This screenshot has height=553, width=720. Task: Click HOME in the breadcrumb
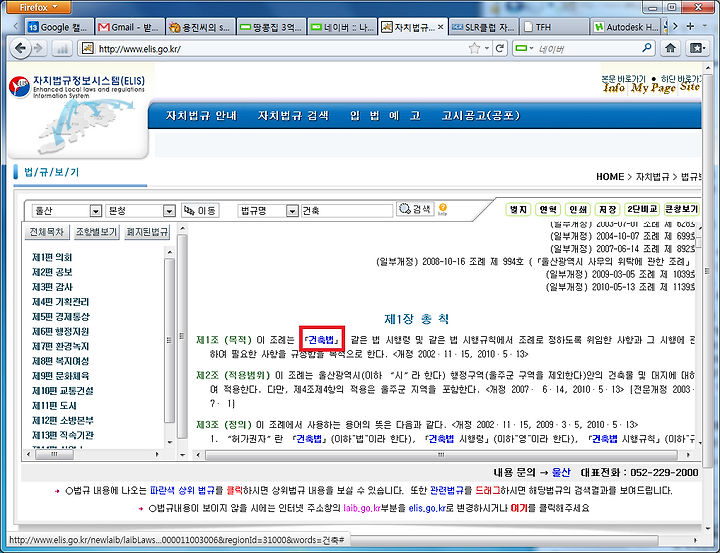coord(610,177)
